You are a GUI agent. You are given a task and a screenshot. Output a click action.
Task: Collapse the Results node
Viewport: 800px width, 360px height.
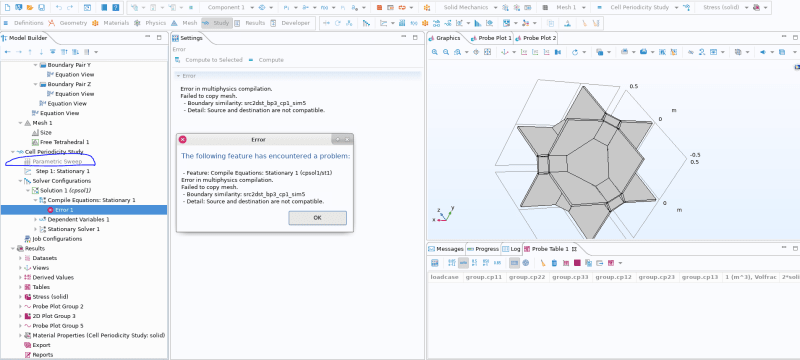click(13, 248)
